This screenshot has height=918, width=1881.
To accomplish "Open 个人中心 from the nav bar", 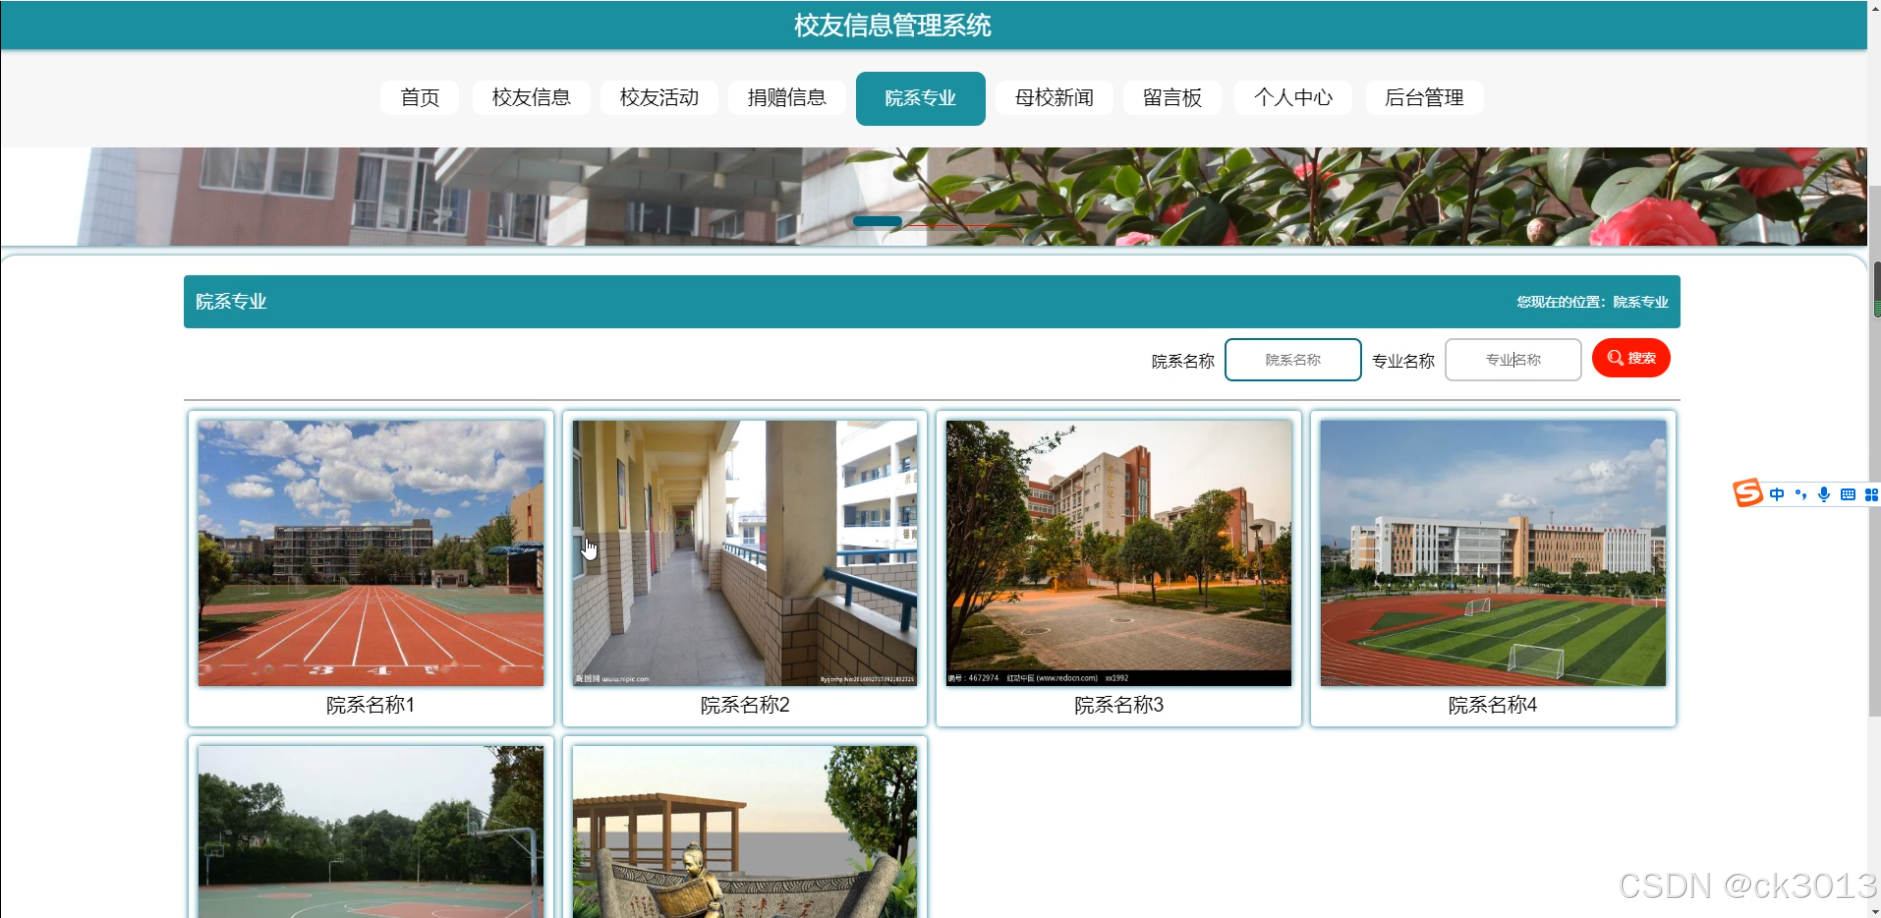I will pos(1293,98).
